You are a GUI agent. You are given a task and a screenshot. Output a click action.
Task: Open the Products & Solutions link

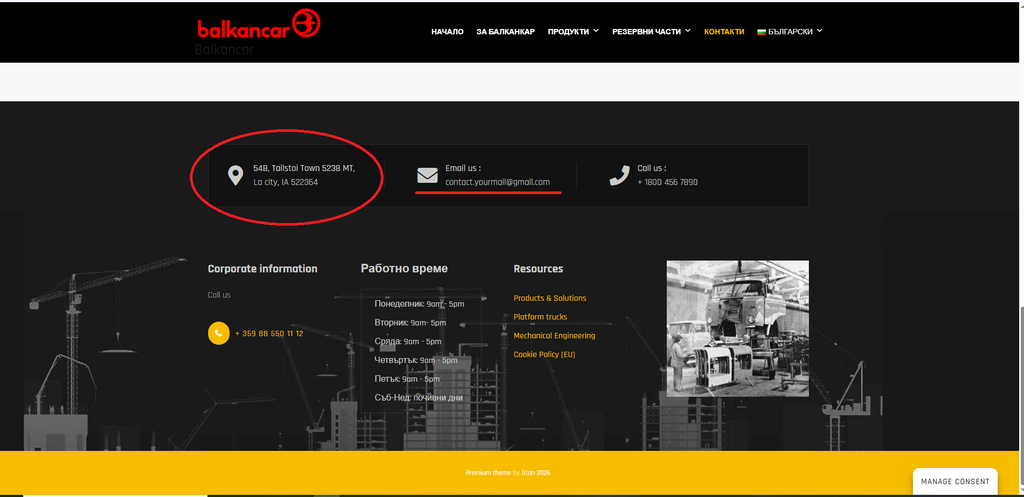coord(550,298)
